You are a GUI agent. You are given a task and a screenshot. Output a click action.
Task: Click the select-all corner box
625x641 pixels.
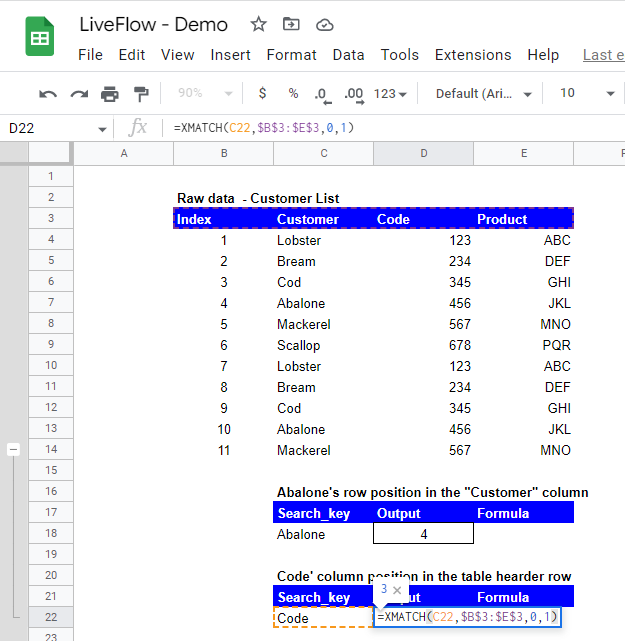pos(51,153)
